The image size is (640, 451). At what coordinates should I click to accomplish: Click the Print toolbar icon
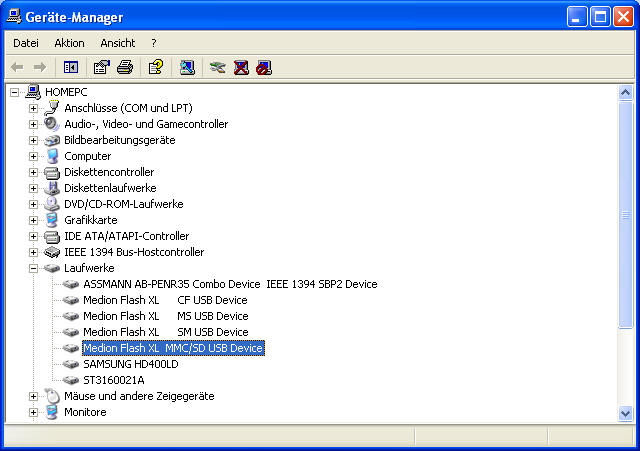click(125, 67)
